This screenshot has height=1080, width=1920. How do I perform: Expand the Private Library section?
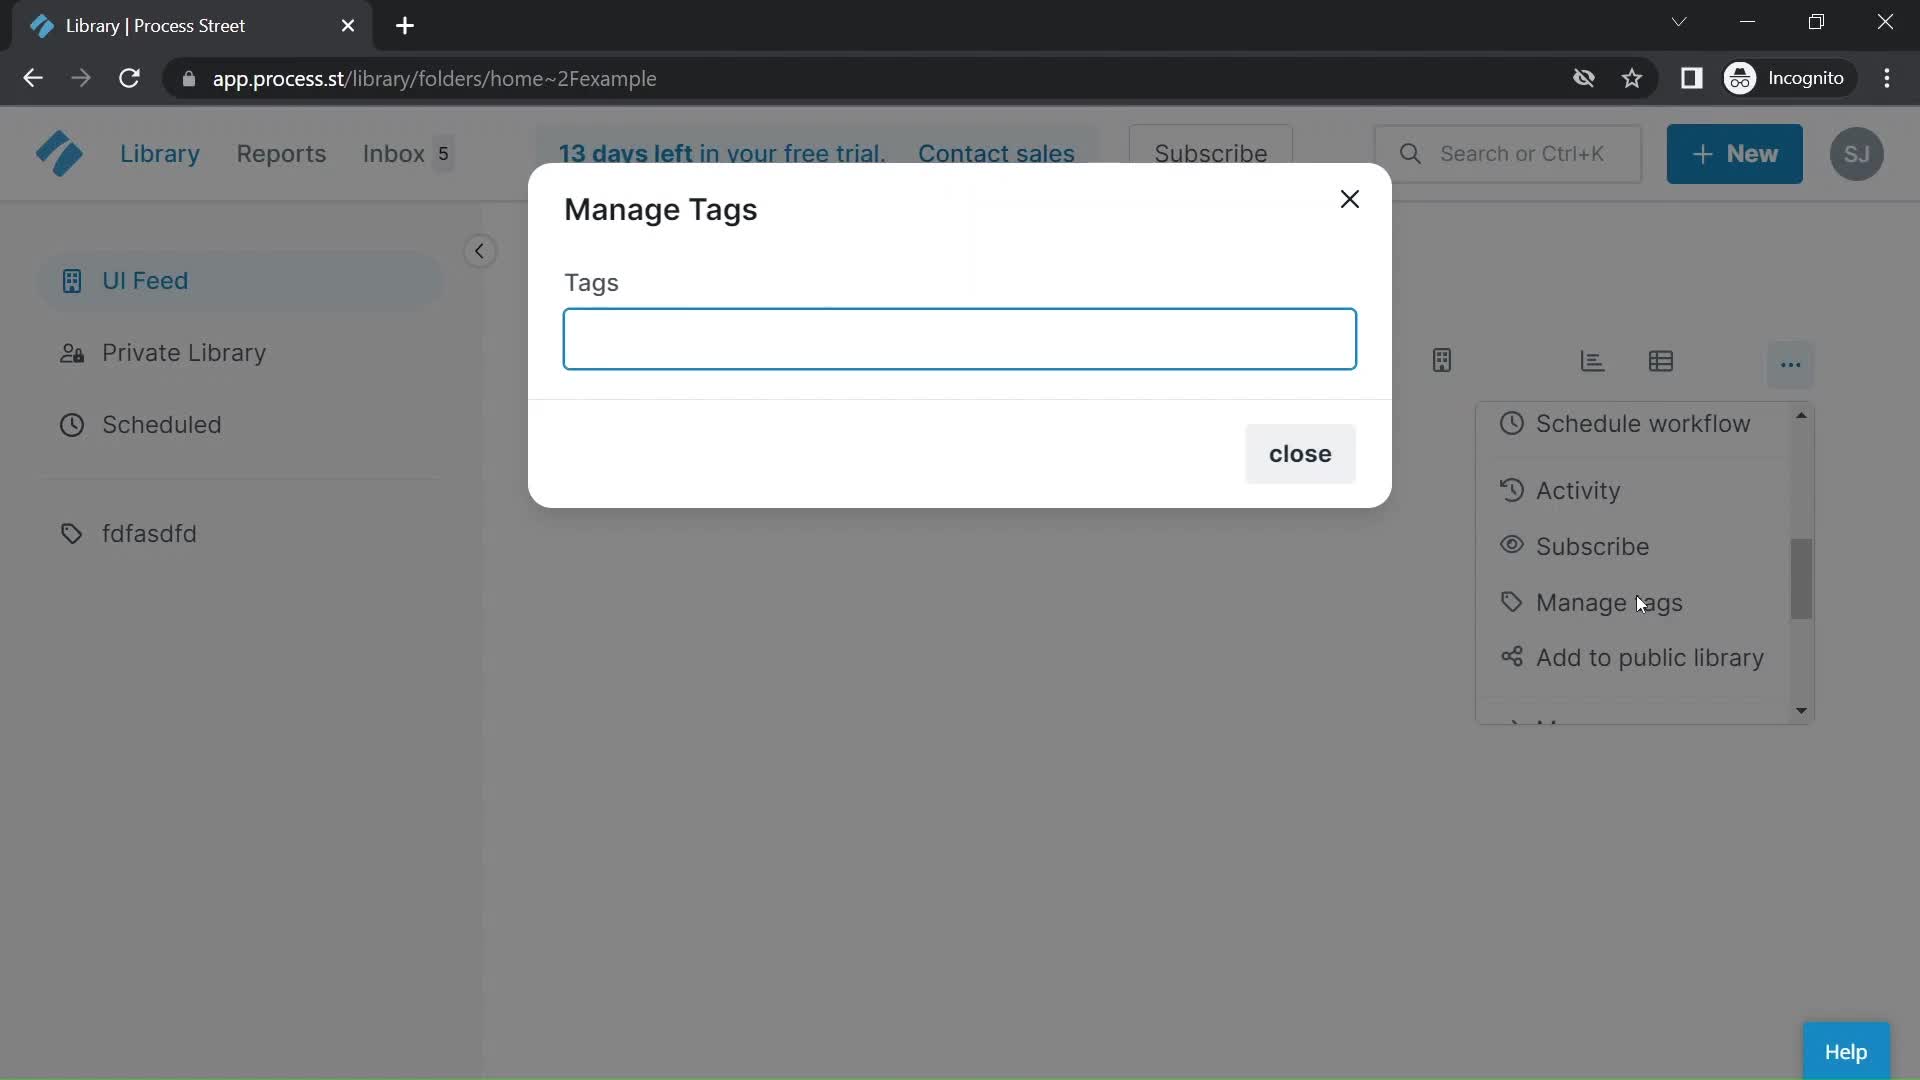pos(183,352)
